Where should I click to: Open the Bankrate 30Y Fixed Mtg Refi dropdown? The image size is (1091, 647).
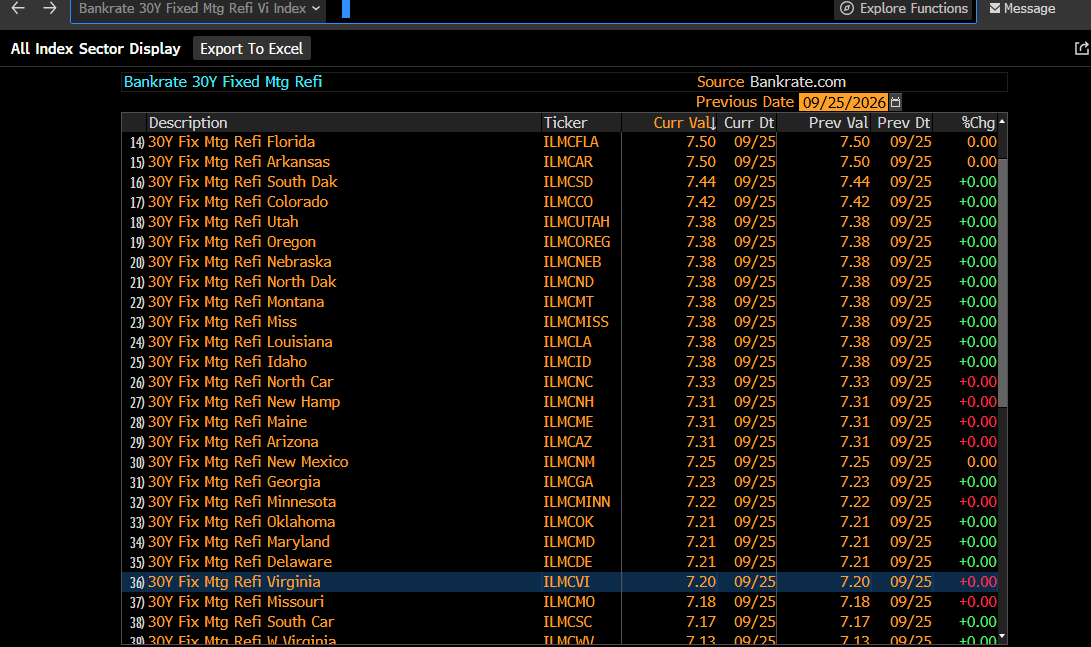pyautogui.click(x=198, y=9)
